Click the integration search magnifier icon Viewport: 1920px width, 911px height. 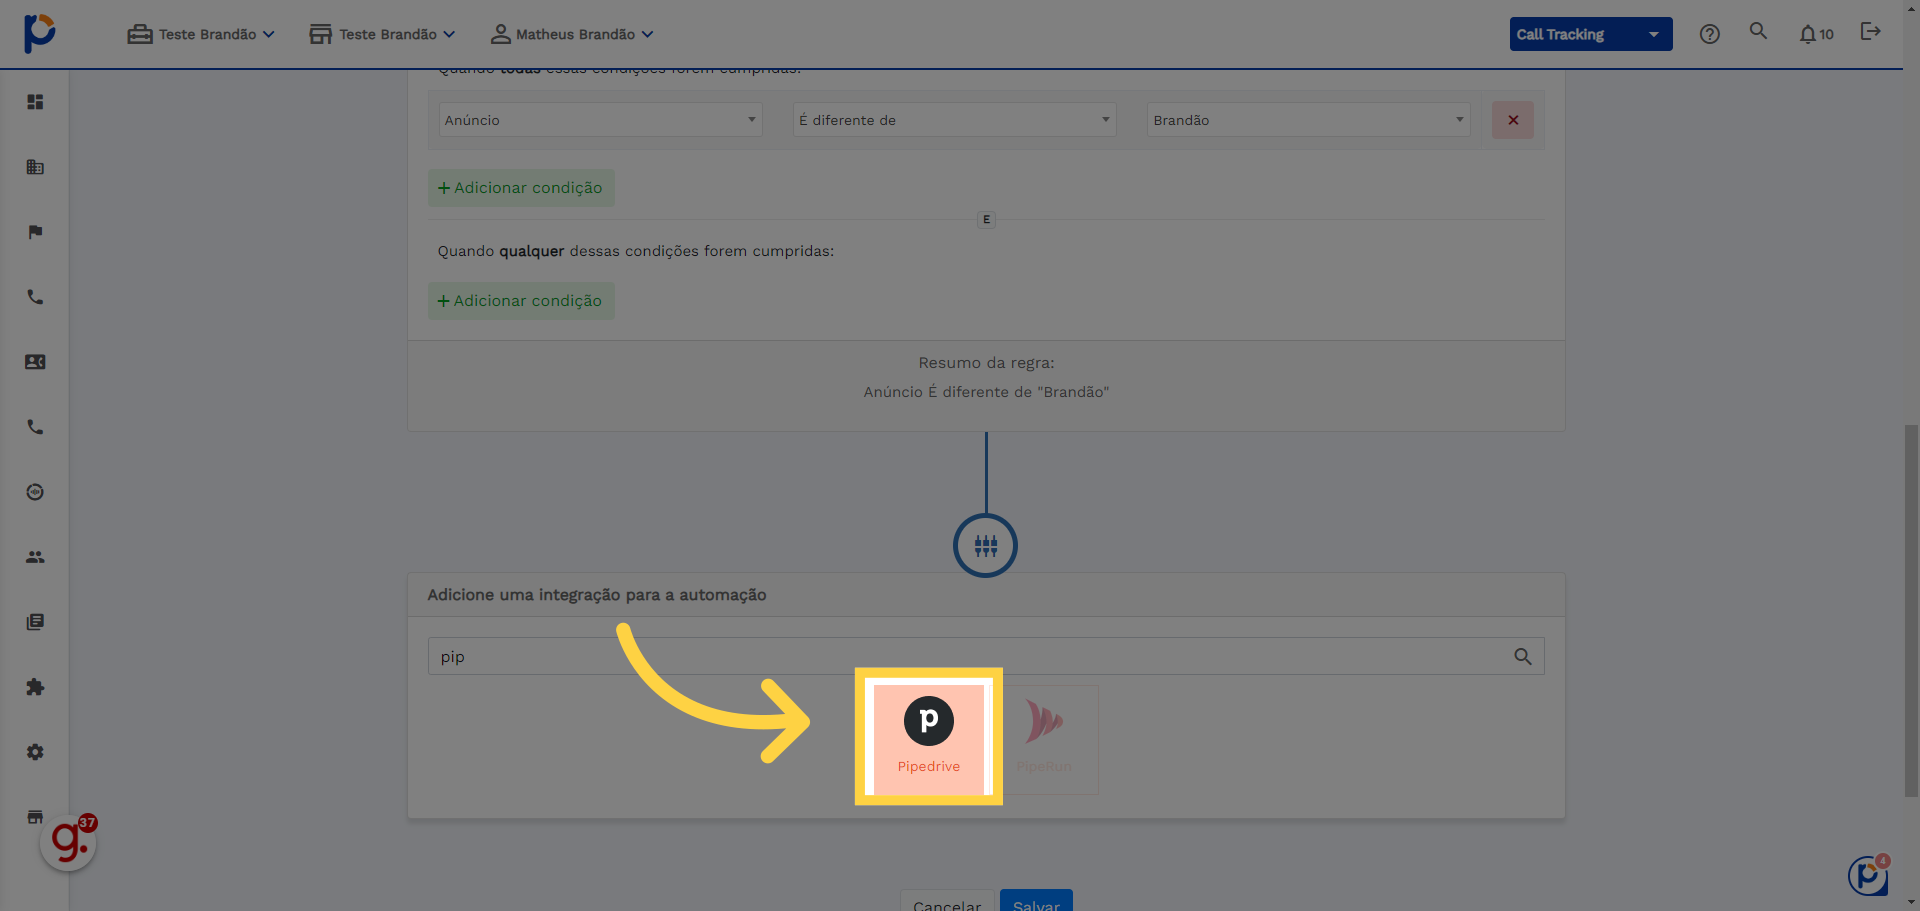(1522, 656)
